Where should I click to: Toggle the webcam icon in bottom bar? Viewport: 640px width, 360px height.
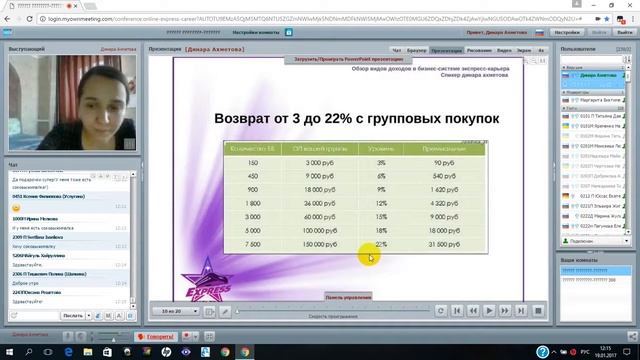81,336
